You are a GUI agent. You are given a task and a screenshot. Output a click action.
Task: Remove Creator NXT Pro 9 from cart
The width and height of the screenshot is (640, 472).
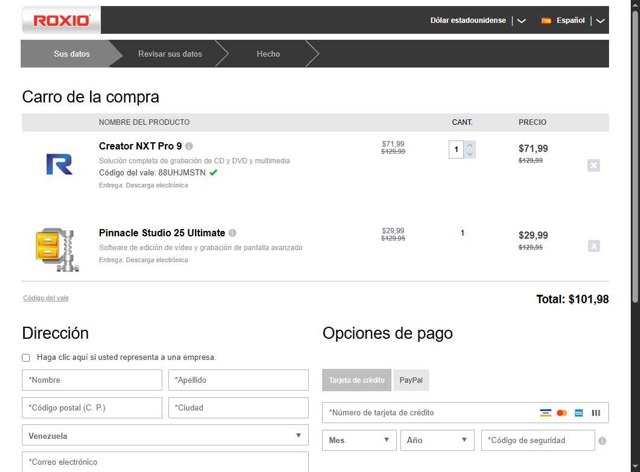click(593, 165)
